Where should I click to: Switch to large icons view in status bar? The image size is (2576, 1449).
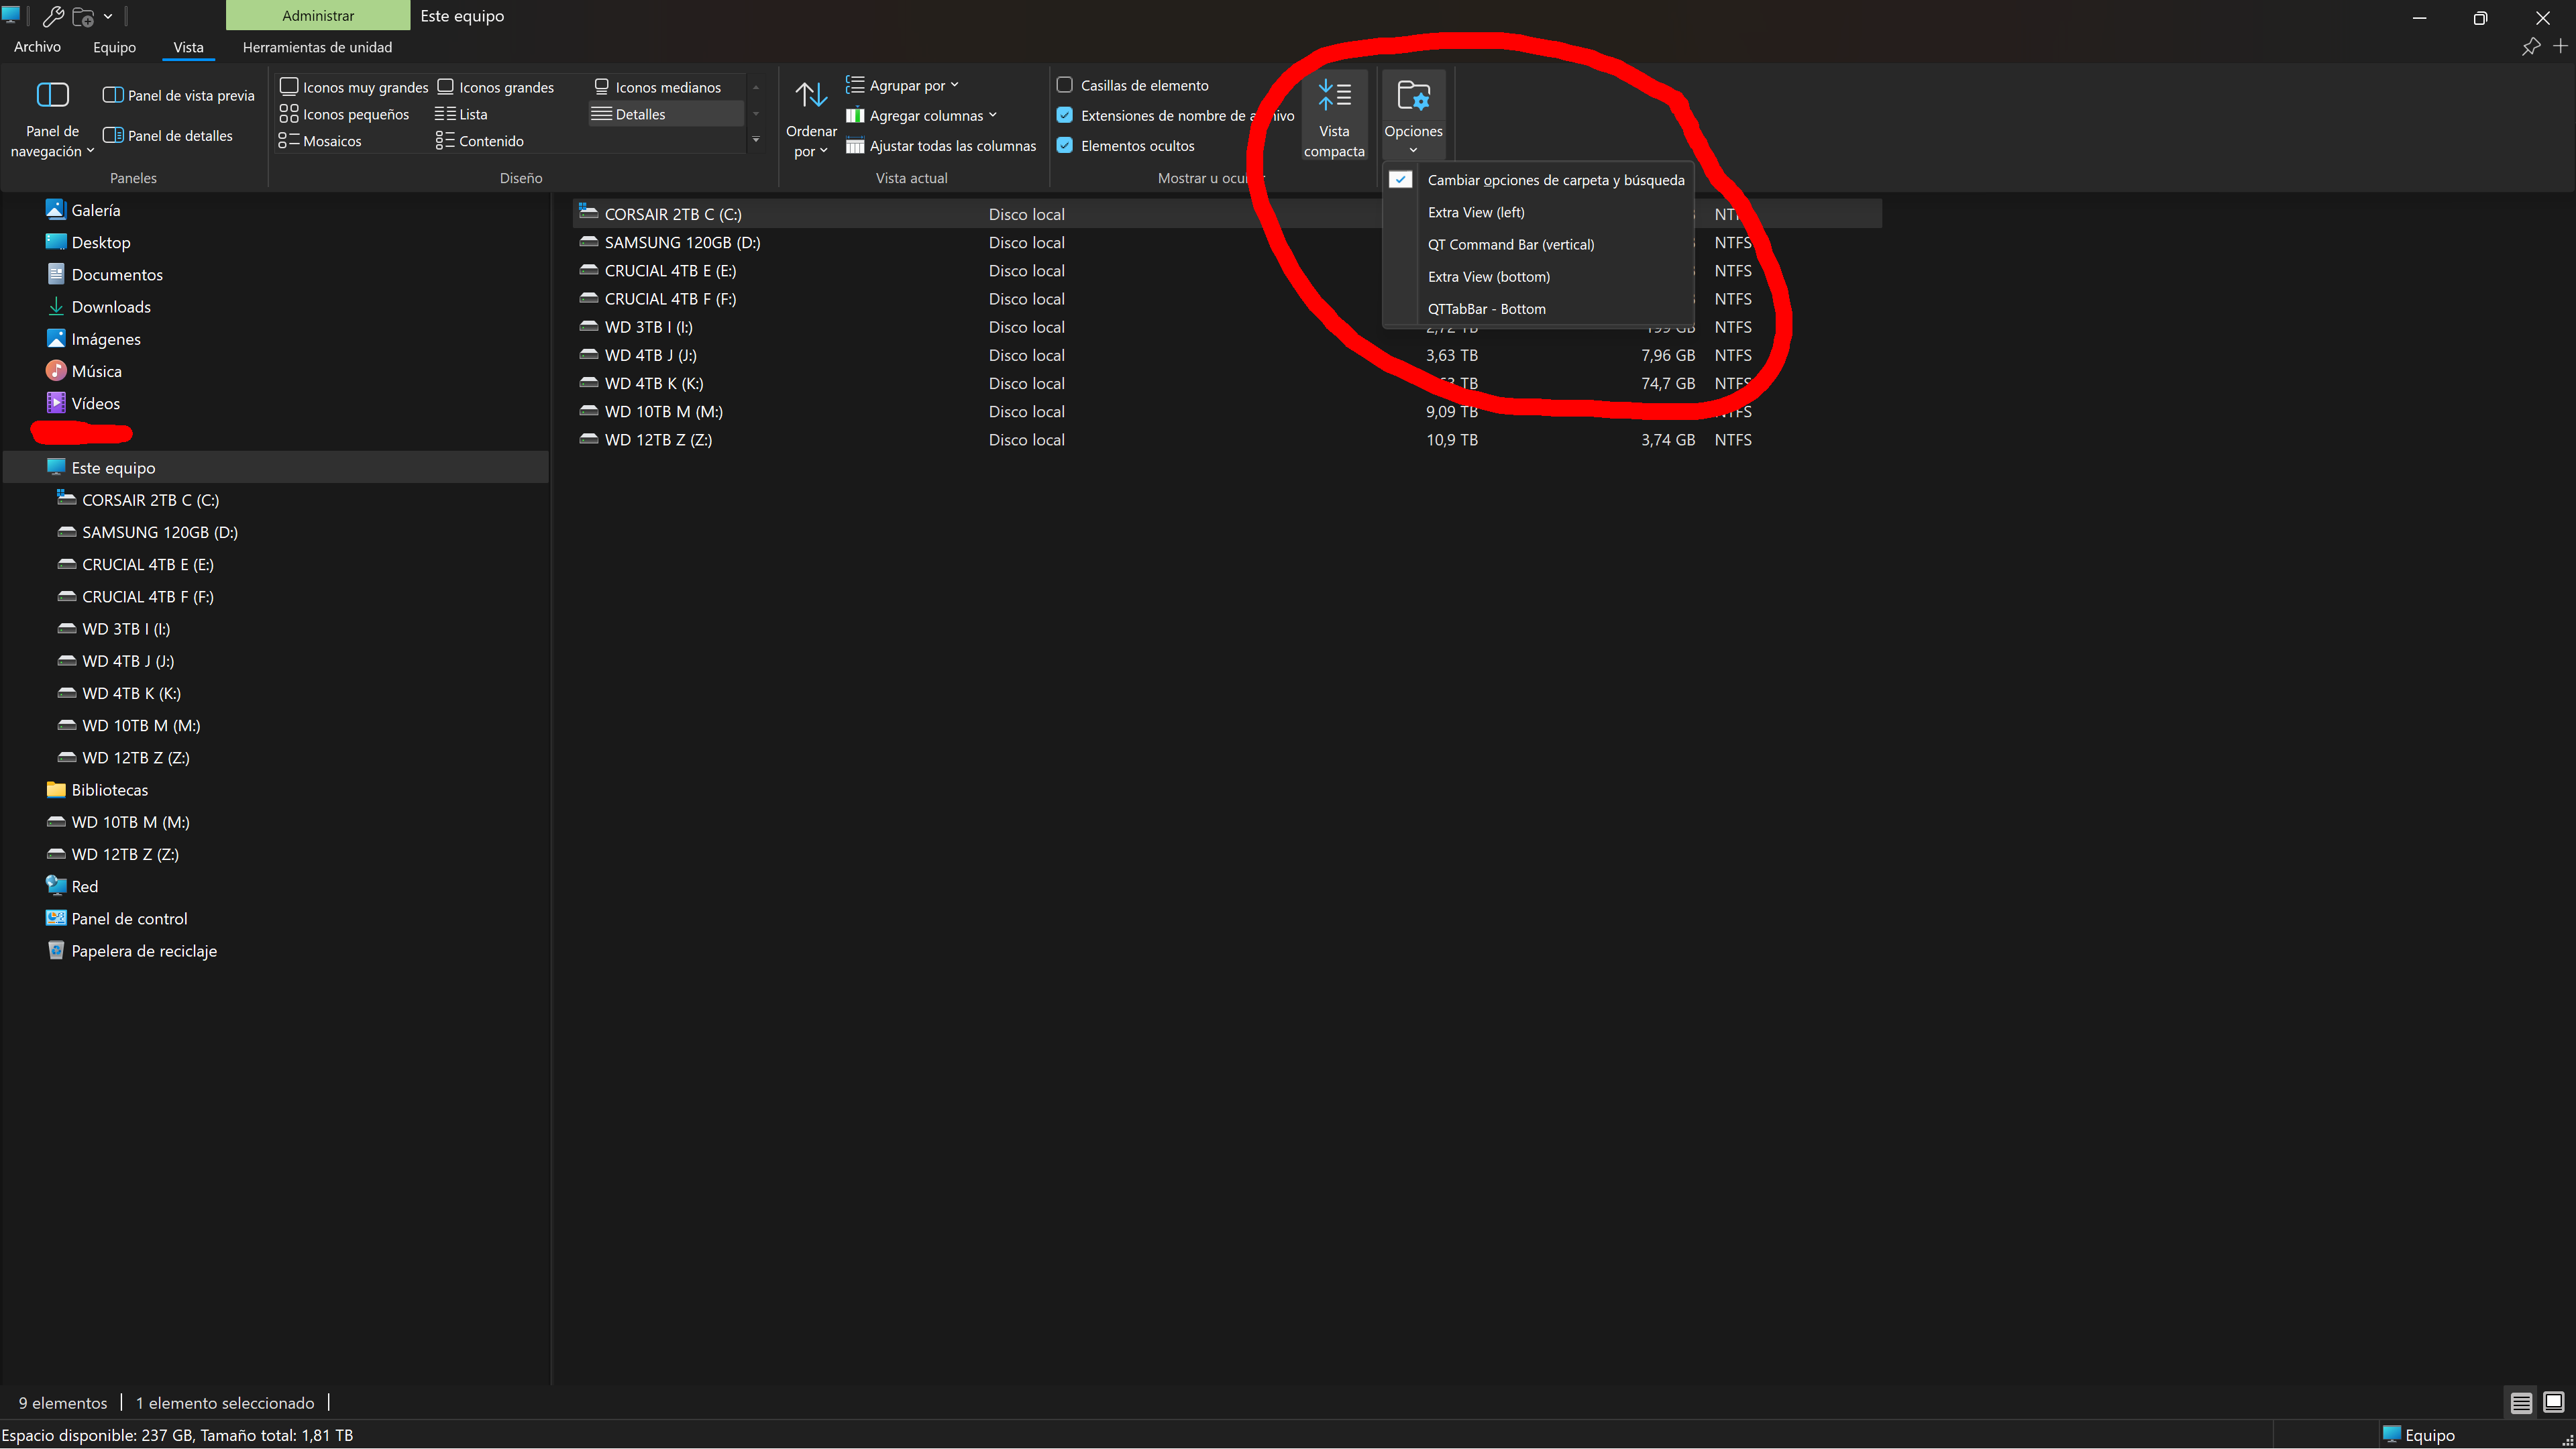click(2553, 1402)
